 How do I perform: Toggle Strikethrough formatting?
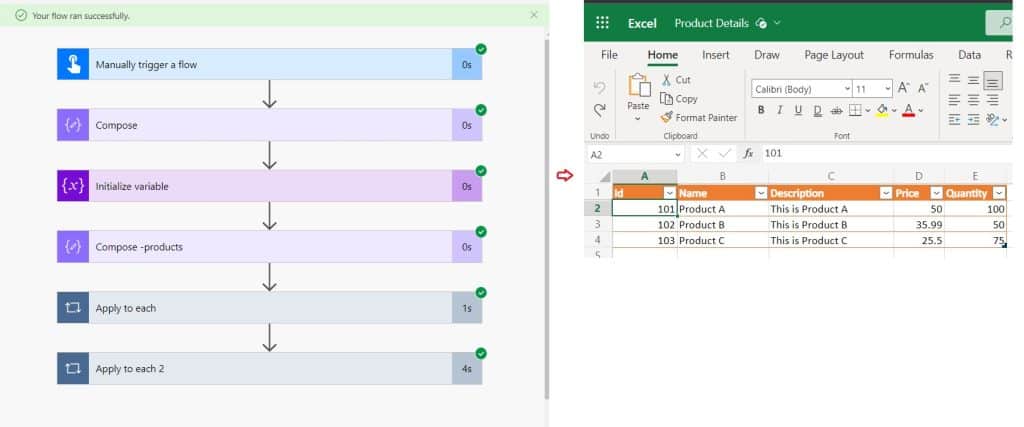pos(837,111)
